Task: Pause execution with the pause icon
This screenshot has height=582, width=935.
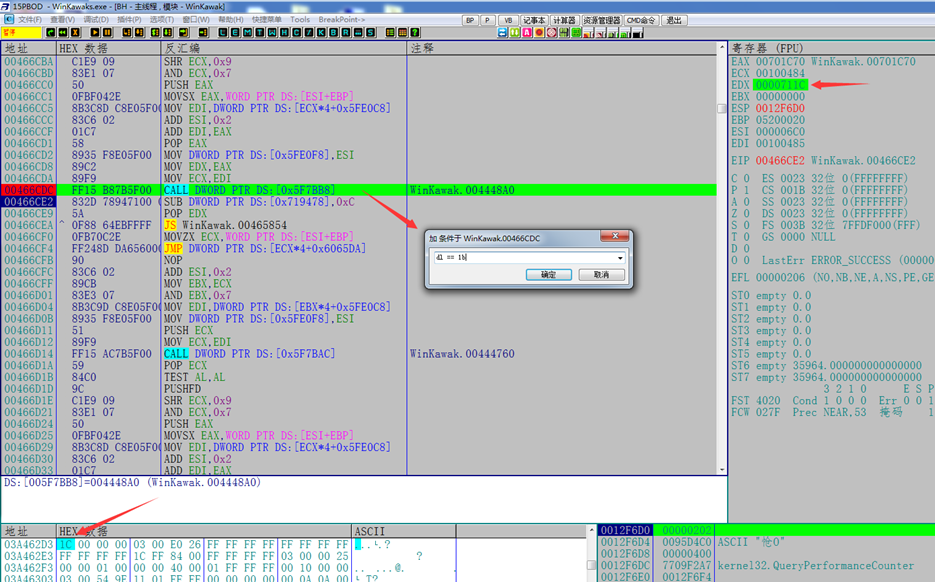Action: [107, 32]
